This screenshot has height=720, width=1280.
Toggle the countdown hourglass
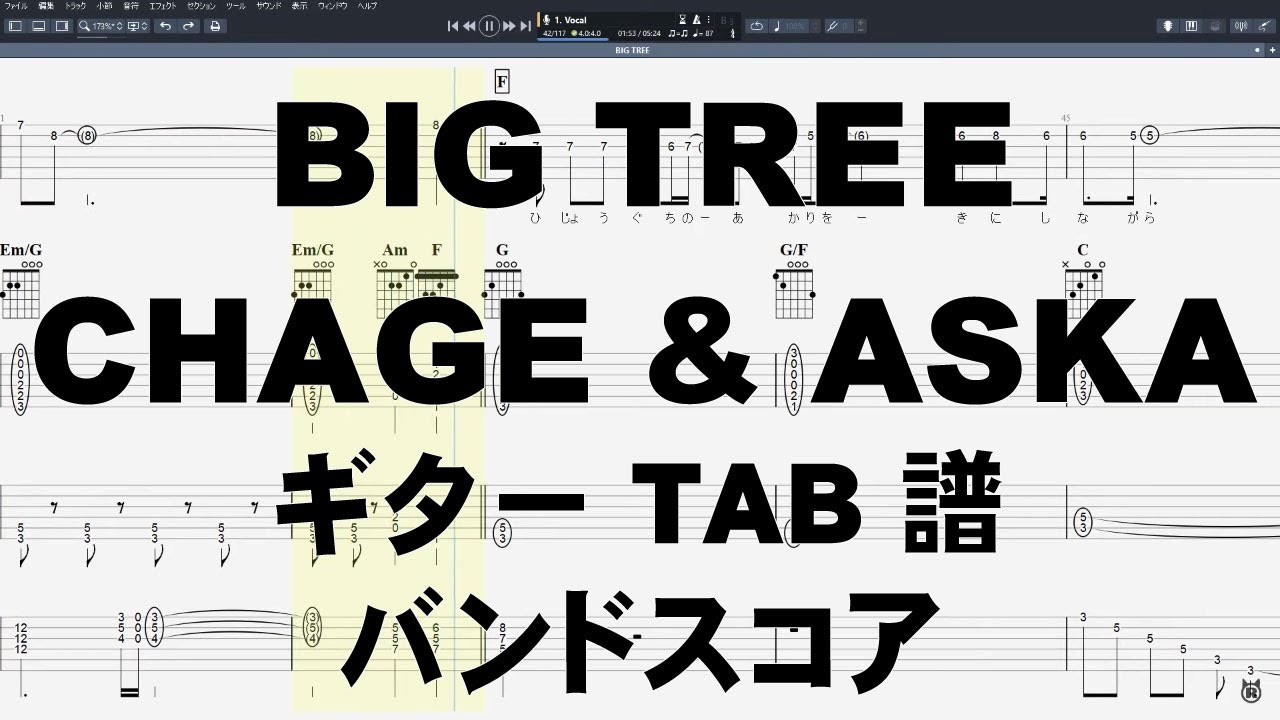683,20
